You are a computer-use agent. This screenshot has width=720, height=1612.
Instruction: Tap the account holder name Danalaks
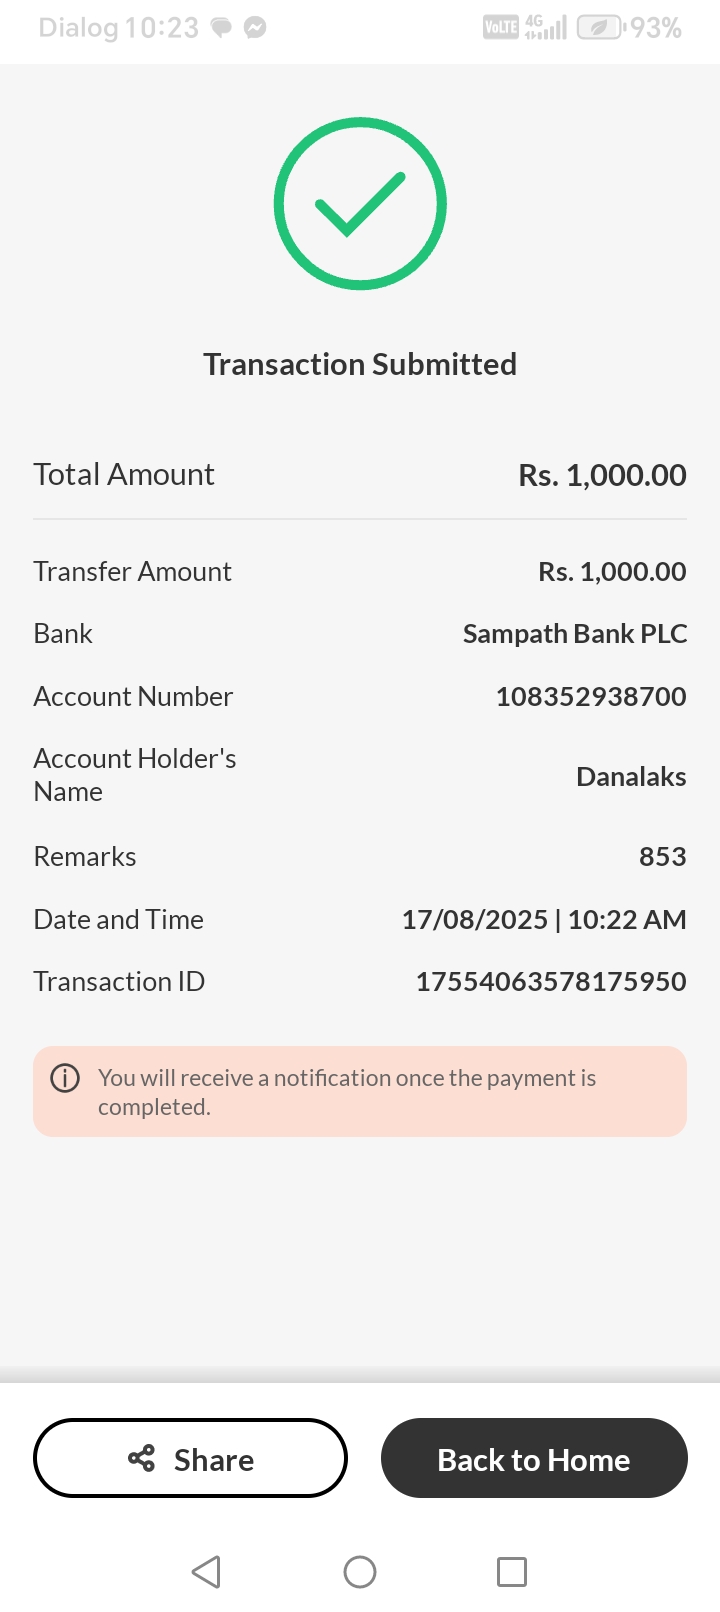point(631,777)
